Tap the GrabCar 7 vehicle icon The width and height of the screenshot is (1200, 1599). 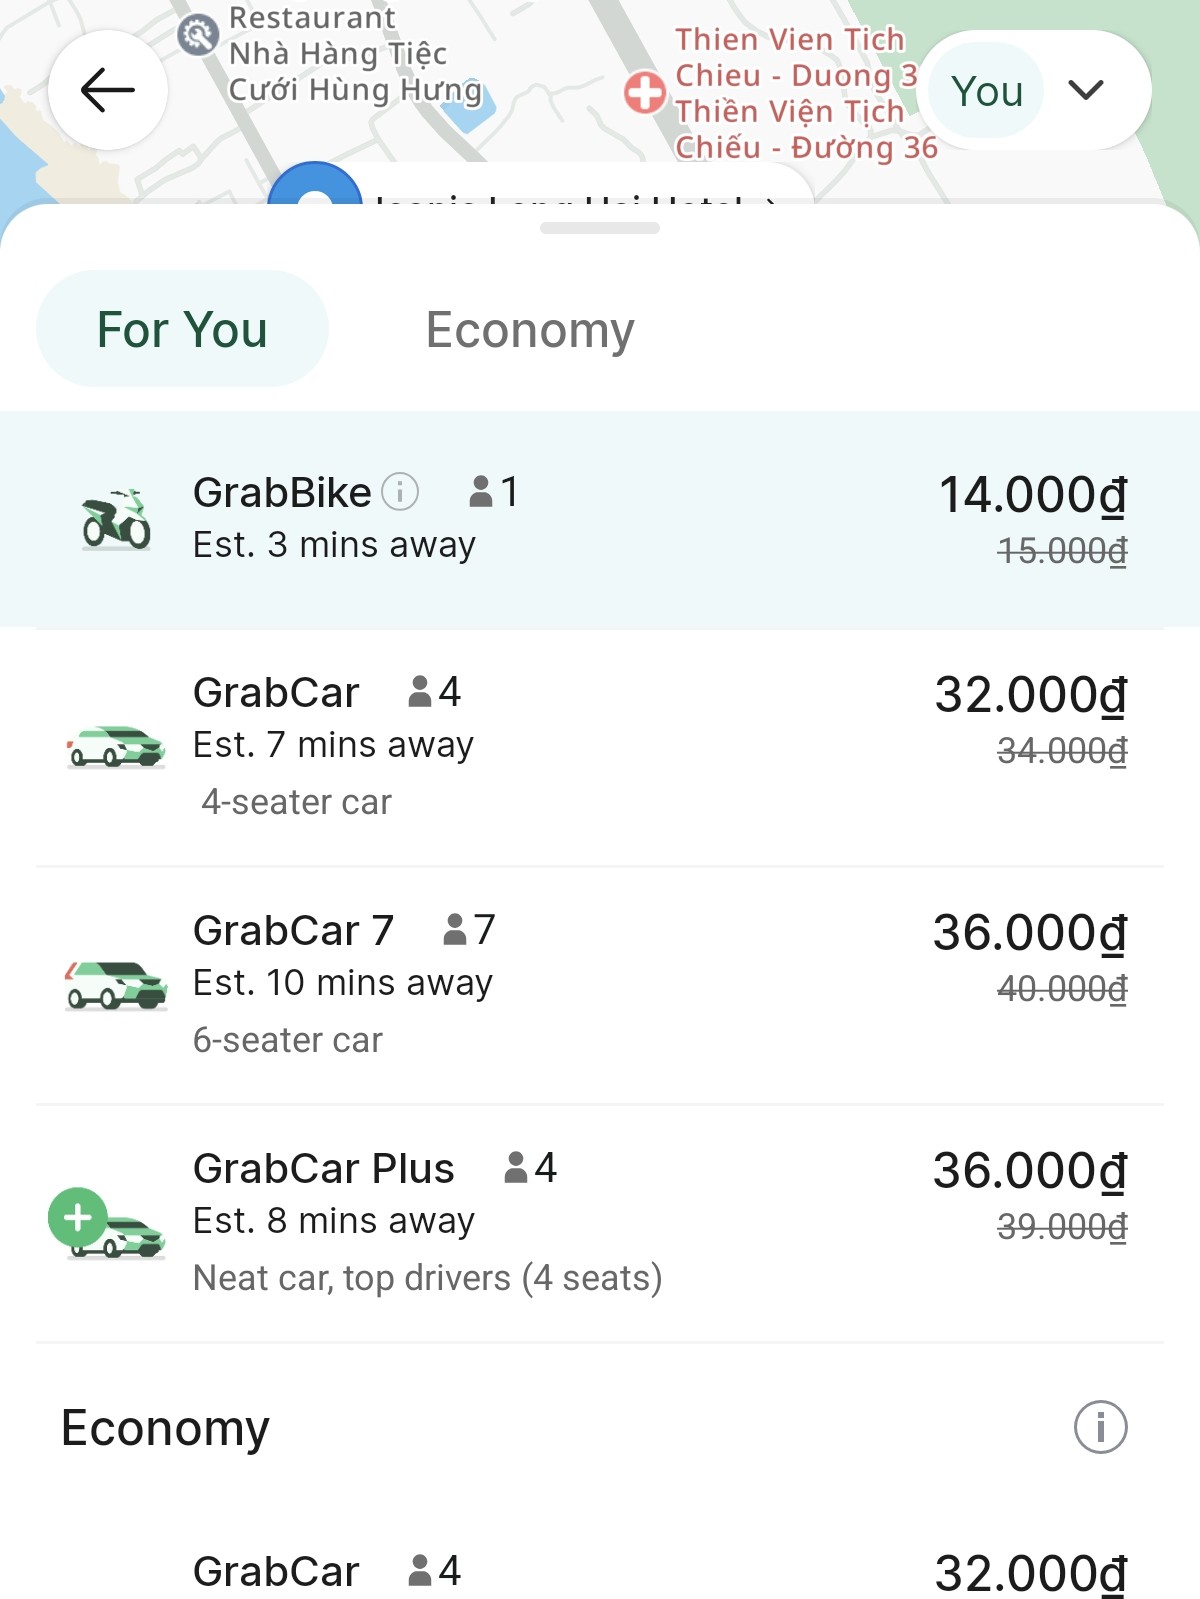click(116, 985)
